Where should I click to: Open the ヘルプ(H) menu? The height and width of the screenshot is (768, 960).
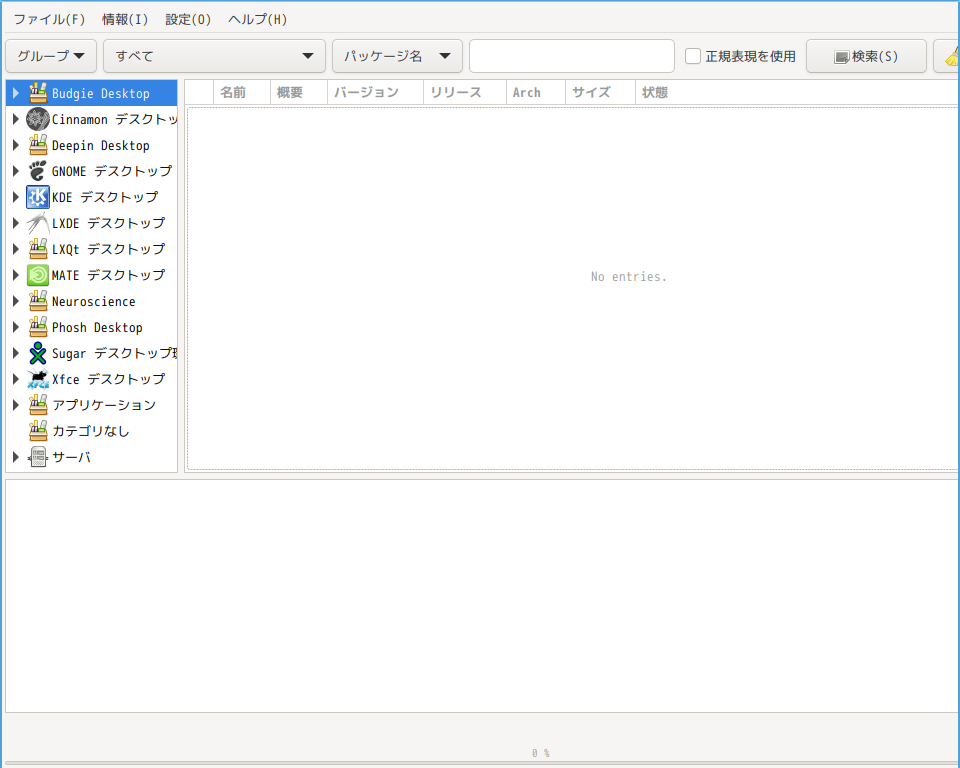point(257,20)
